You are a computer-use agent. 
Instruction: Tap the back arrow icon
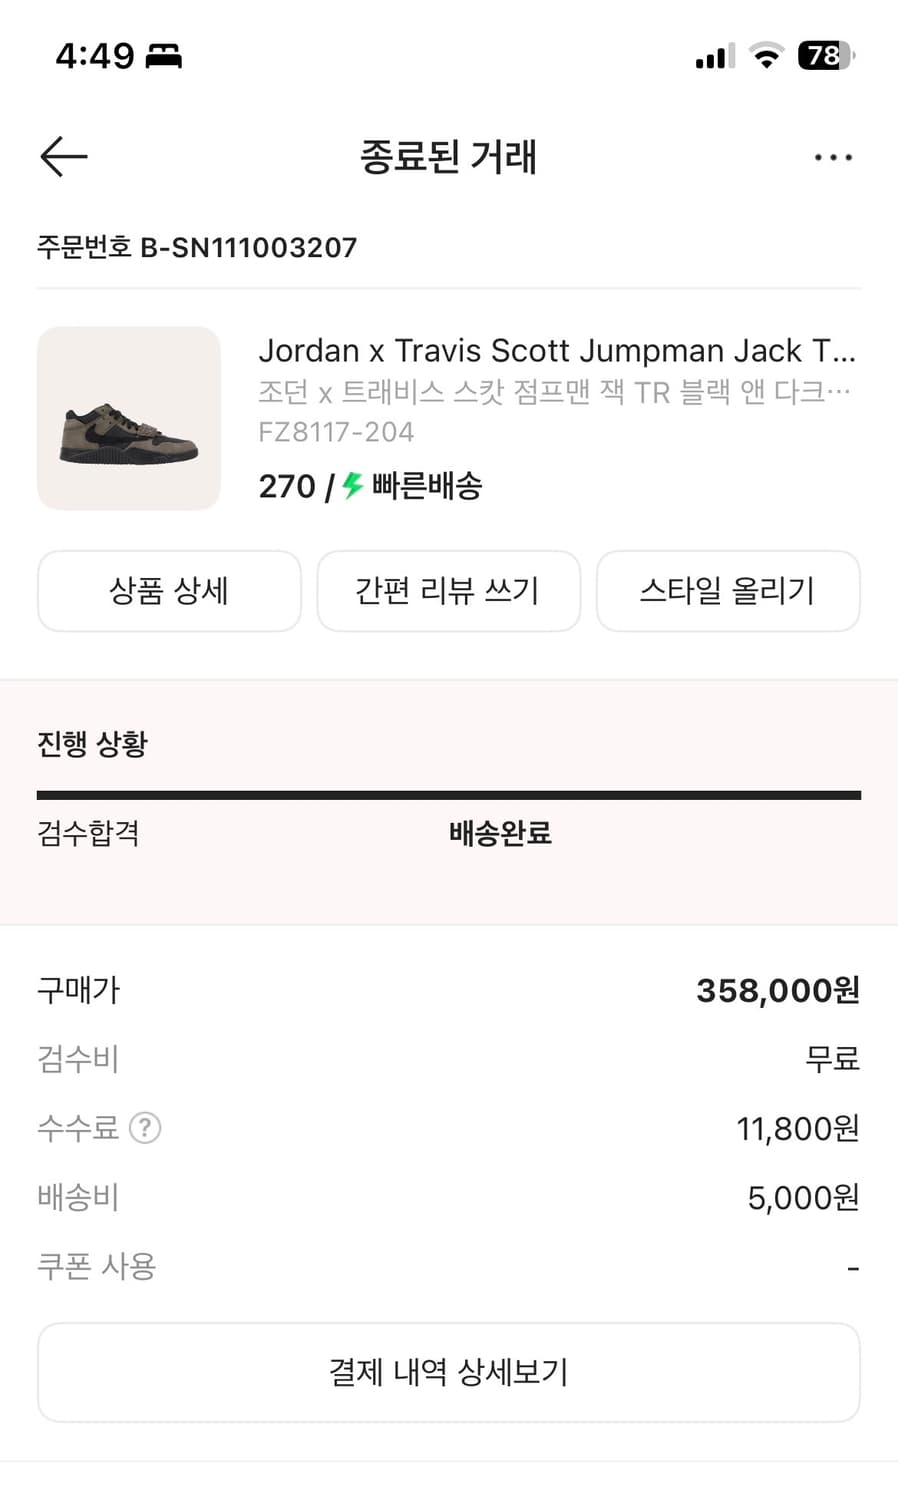point(64,157)
